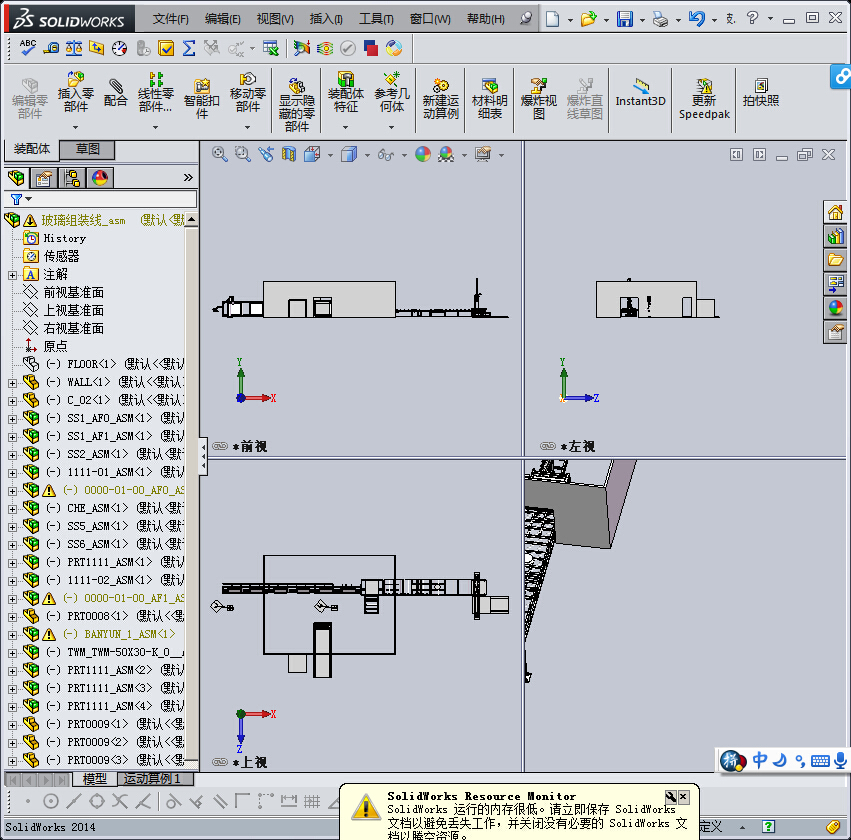Expand the hidden manager tabs chevron
Viewport: 851px width, 840px height.
click(x=188, y=177)
